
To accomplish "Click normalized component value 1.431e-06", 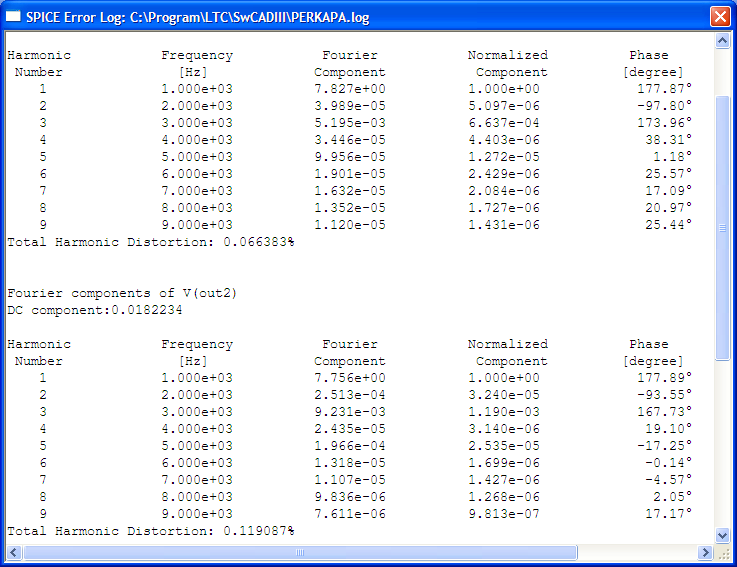I will coord(504,225).
